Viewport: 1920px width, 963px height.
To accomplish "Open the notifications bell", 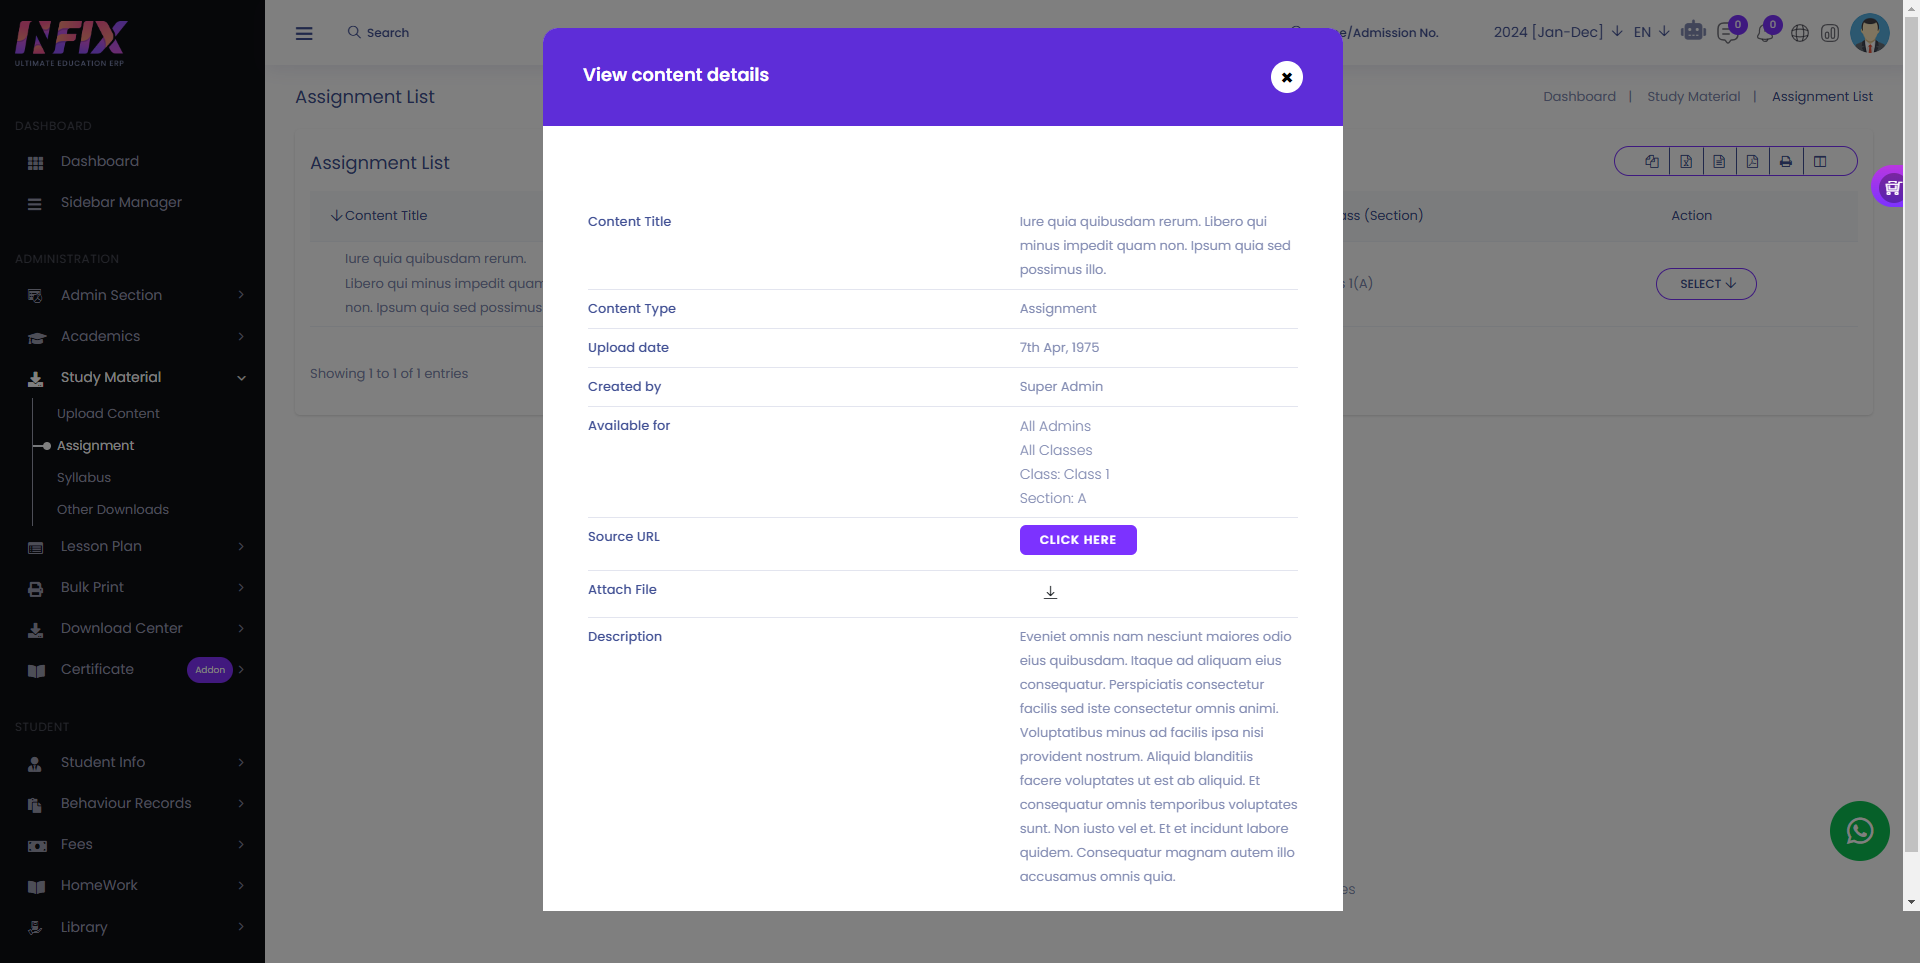I will coord(1765,32).
